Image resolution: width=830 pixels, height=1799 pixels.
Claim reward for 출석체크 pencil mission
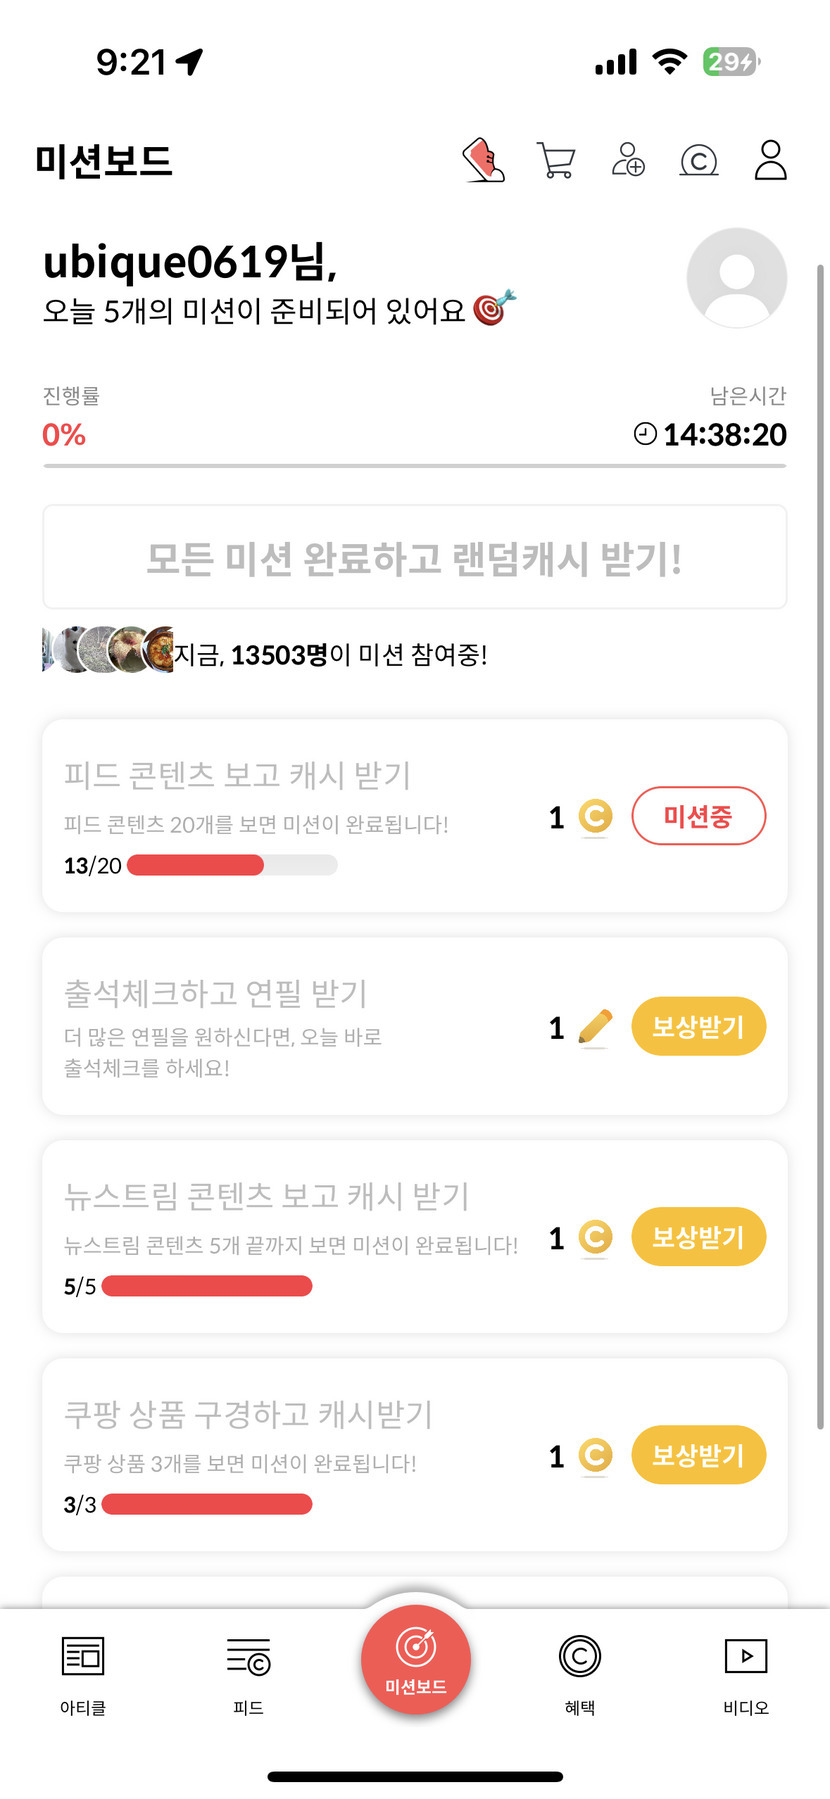click(x=698, y=1027)
